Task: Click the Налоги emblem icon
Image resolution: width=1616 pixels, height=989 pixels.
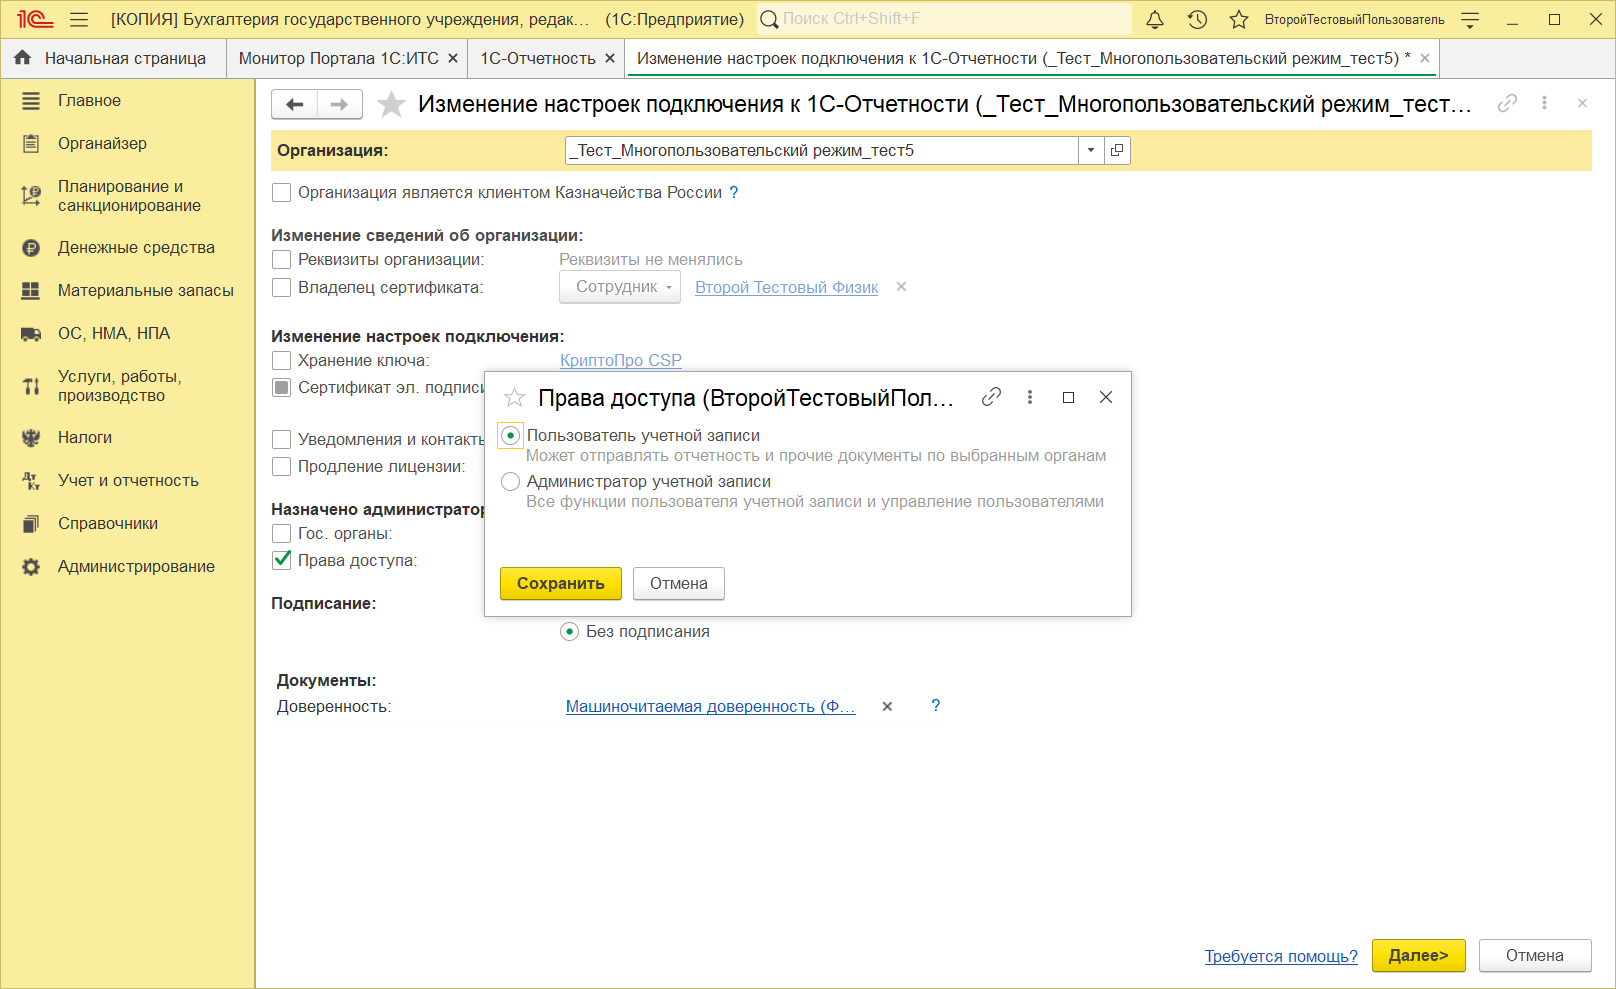Action: click(31, 438)
